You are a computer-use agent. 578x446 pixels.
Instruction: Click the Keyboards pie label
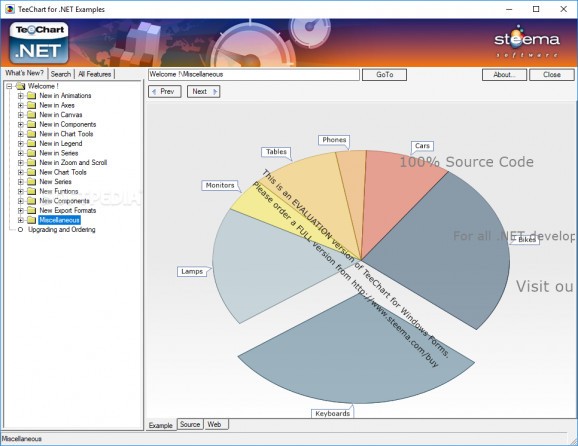tap(332, 414)
